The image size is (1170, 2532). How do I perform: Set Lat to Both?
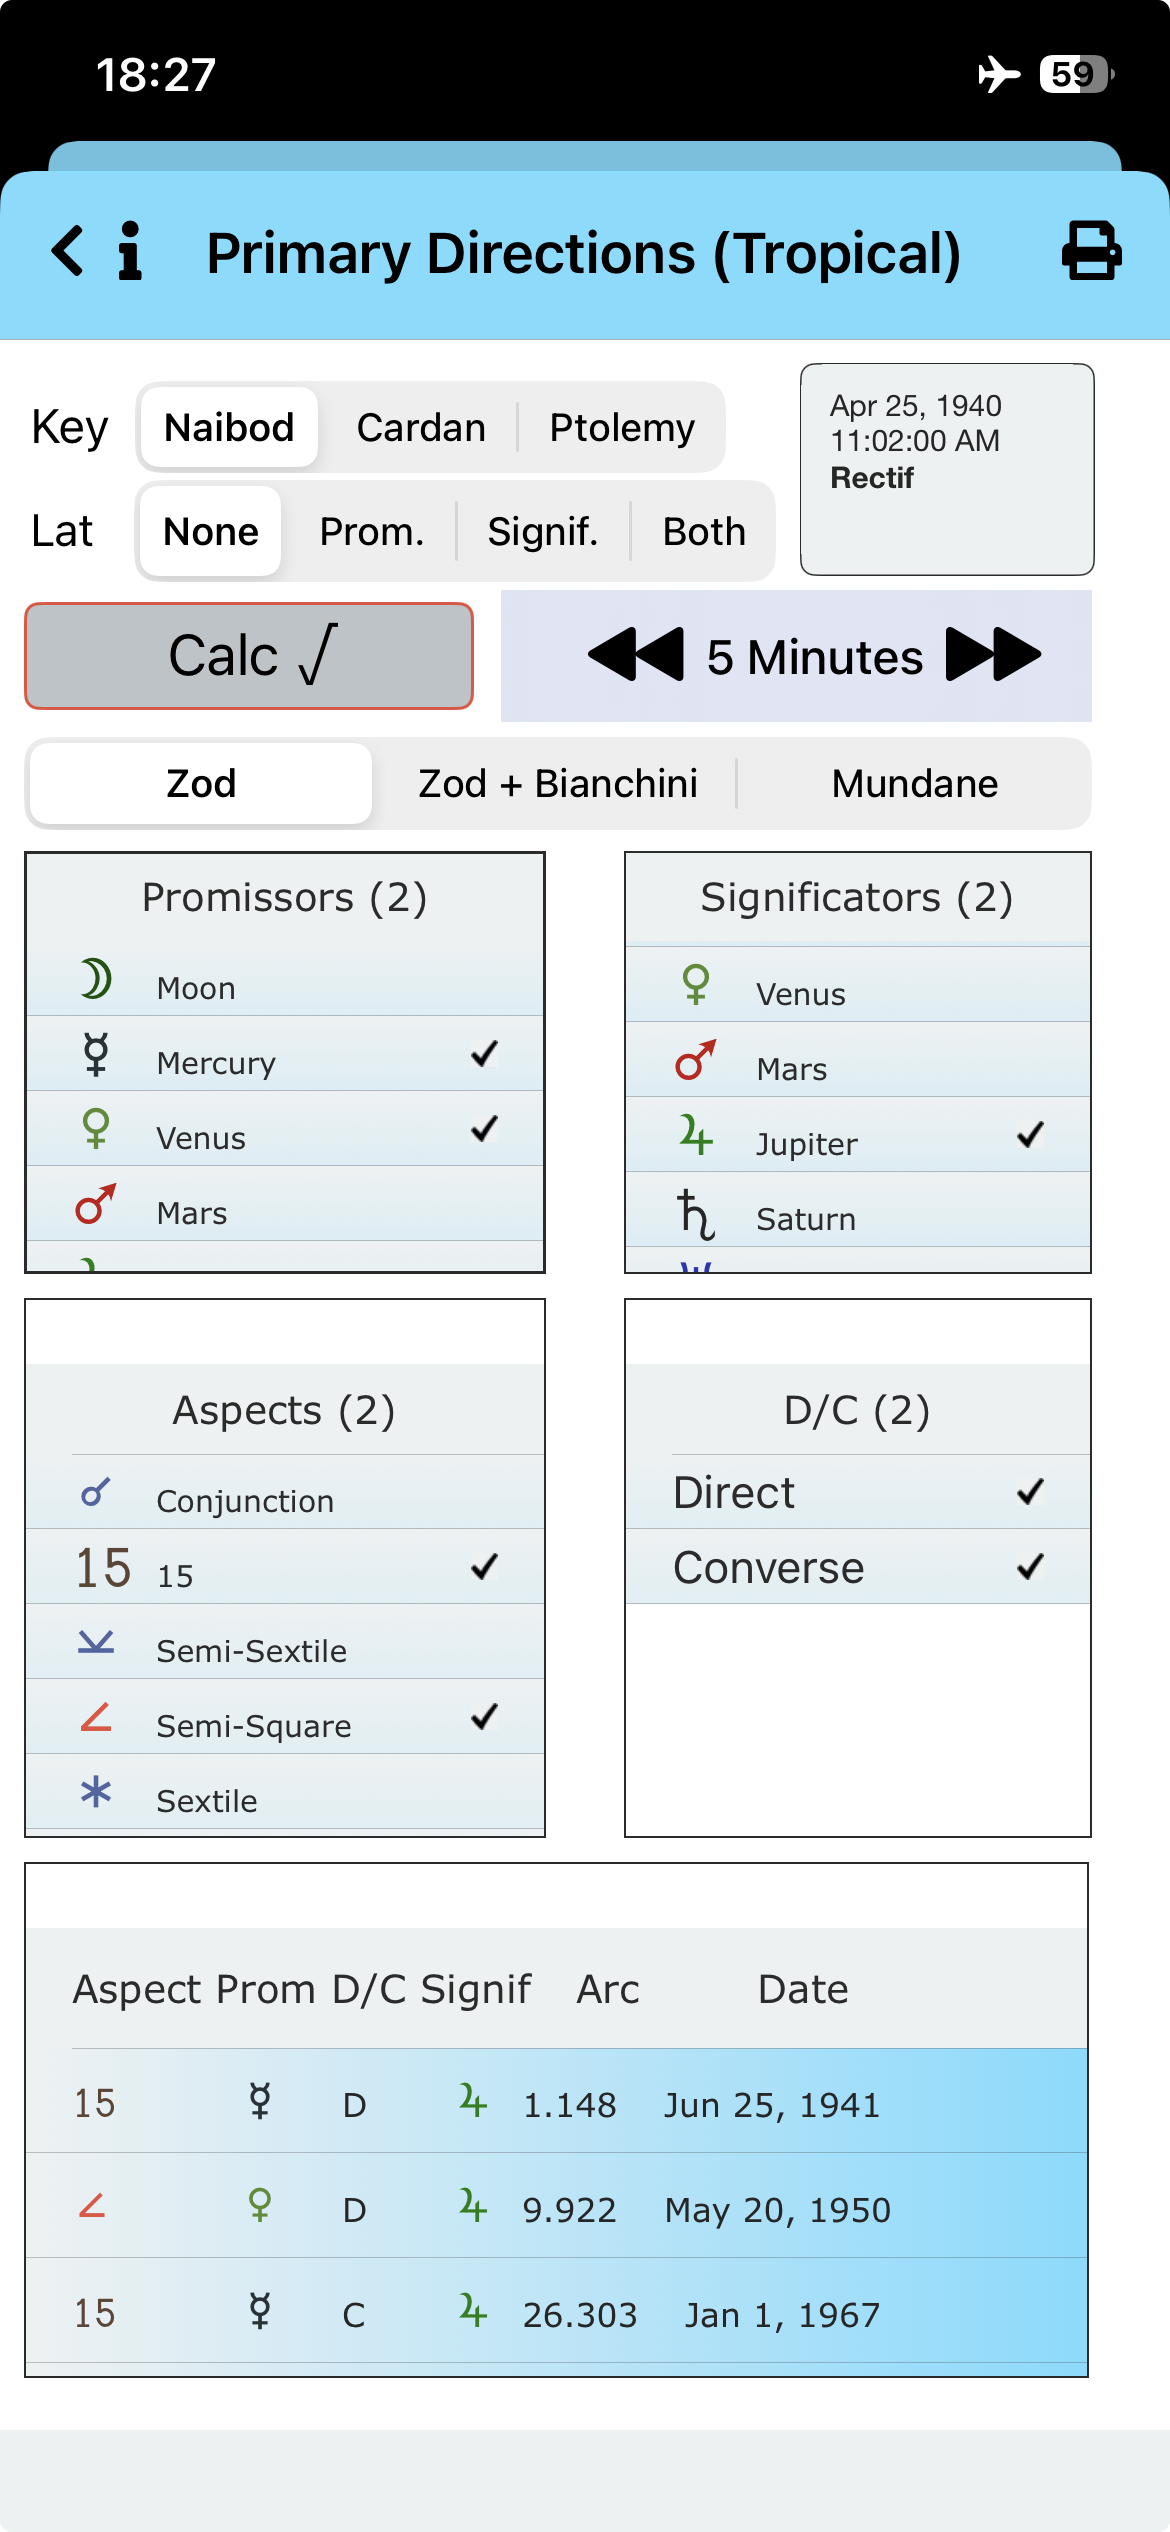(704, 532)
